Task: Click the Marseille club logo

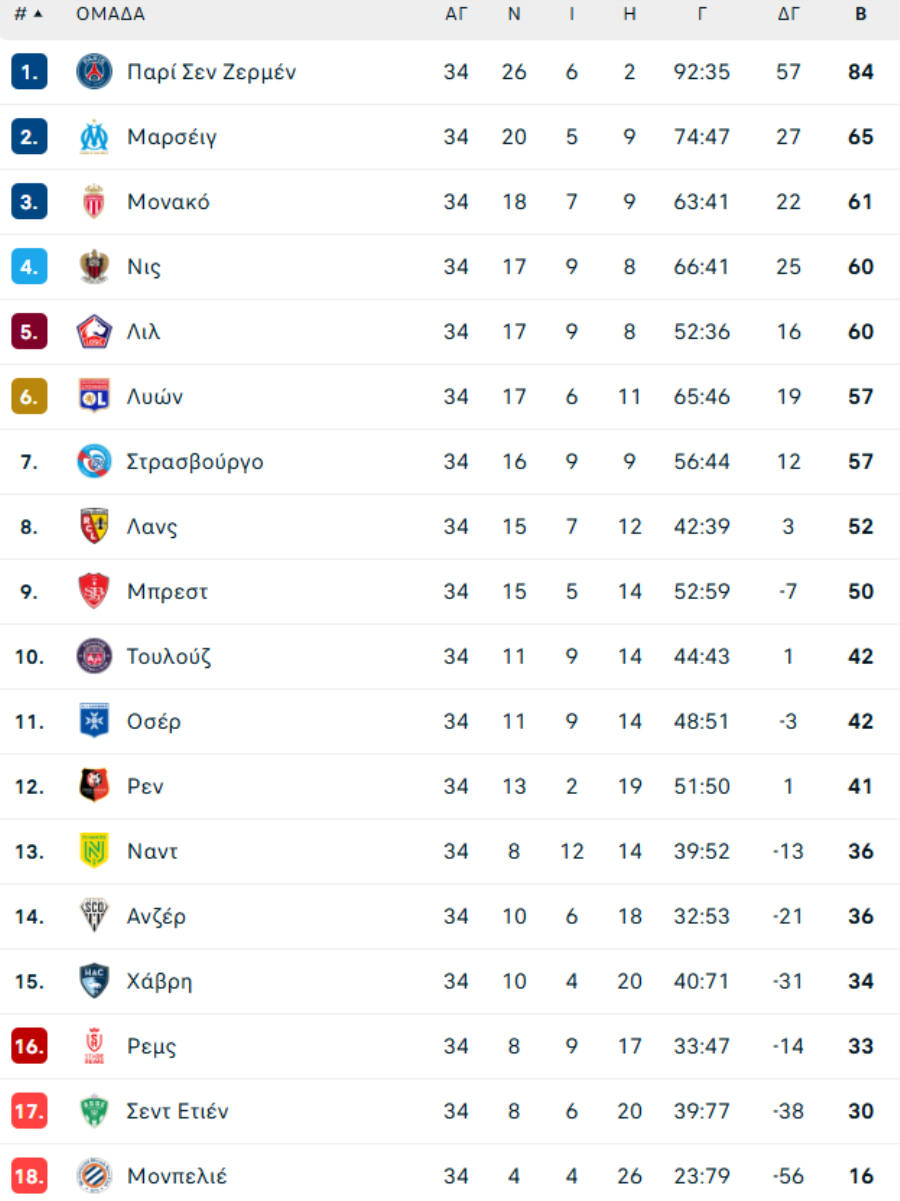Action: (94, 137)
